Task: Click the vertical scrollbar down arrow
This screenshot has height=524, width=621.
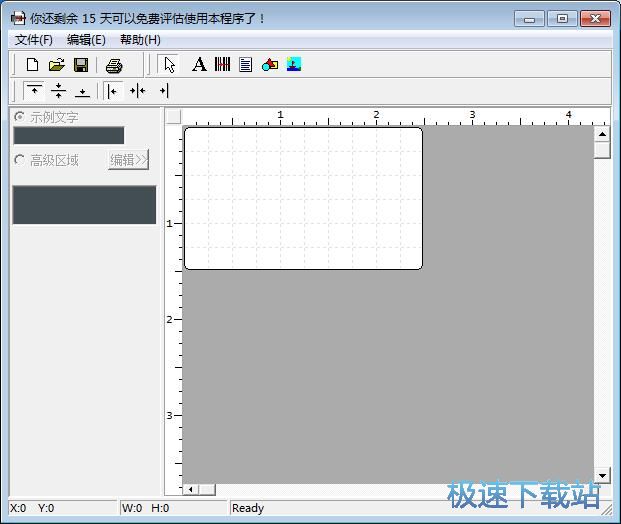Action: [602, 476]
